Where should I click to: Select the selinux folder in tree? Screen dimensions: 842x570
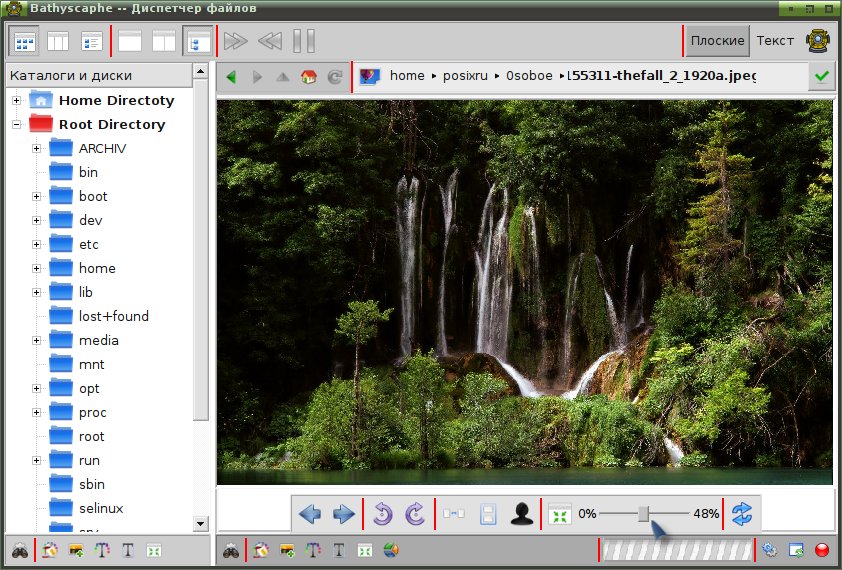(x=86, y=509)
